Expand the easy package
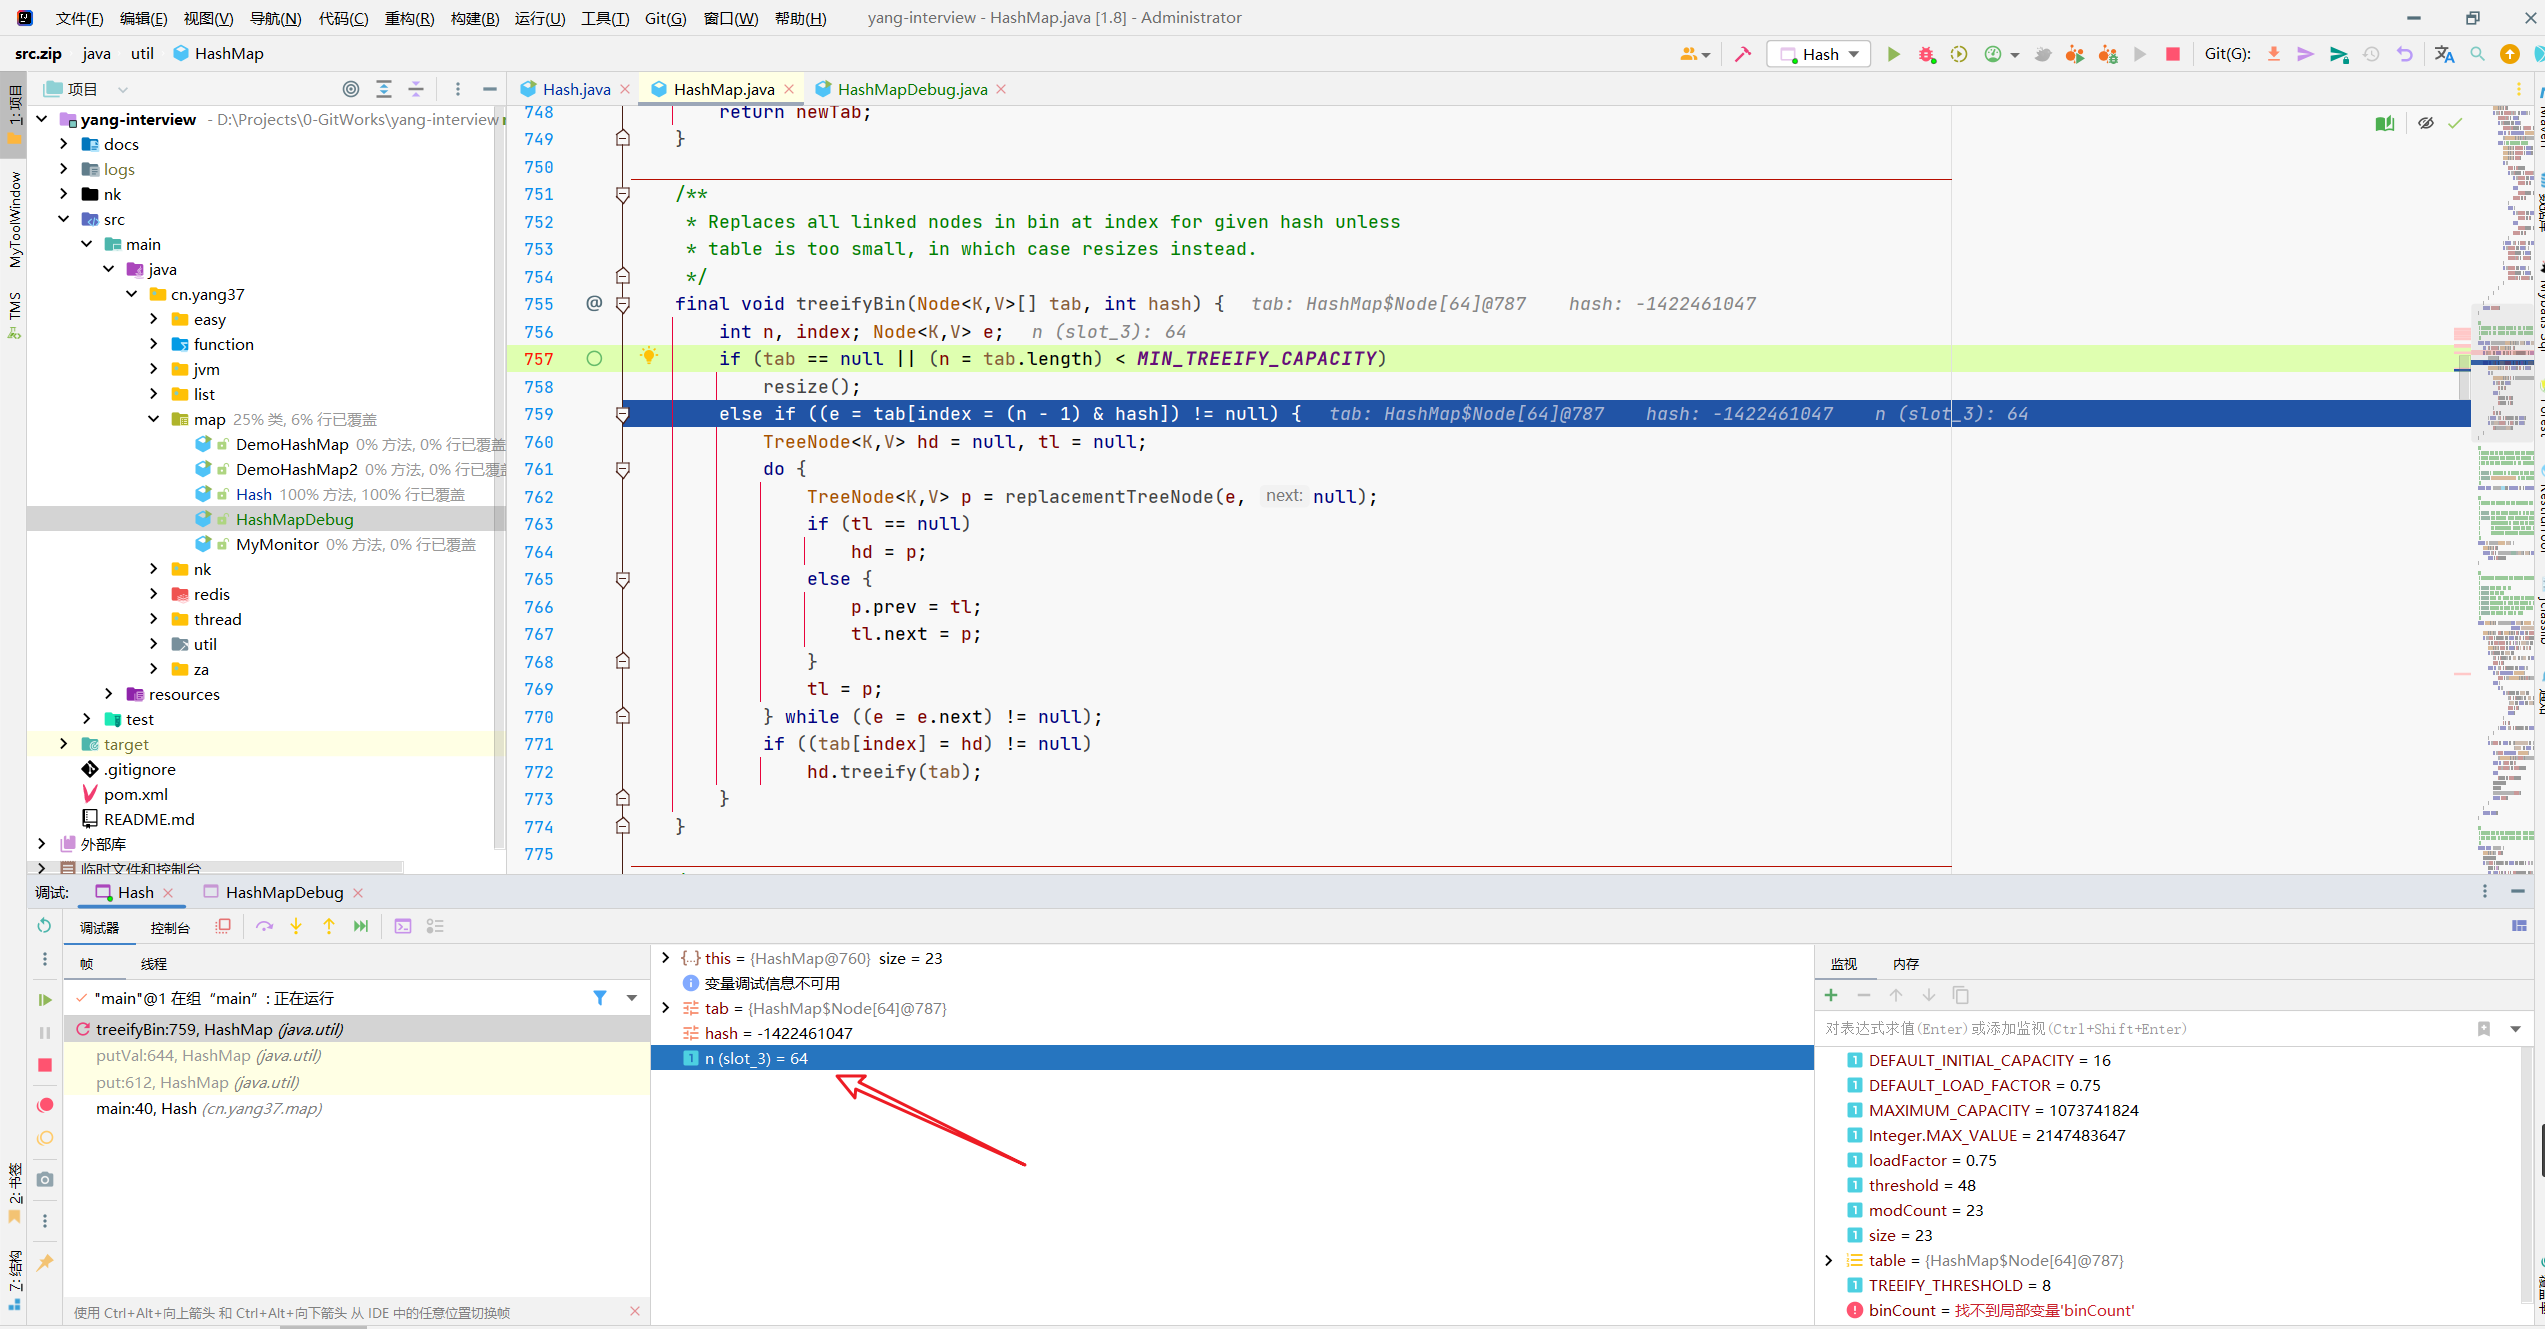 click(x=154, y=319)
